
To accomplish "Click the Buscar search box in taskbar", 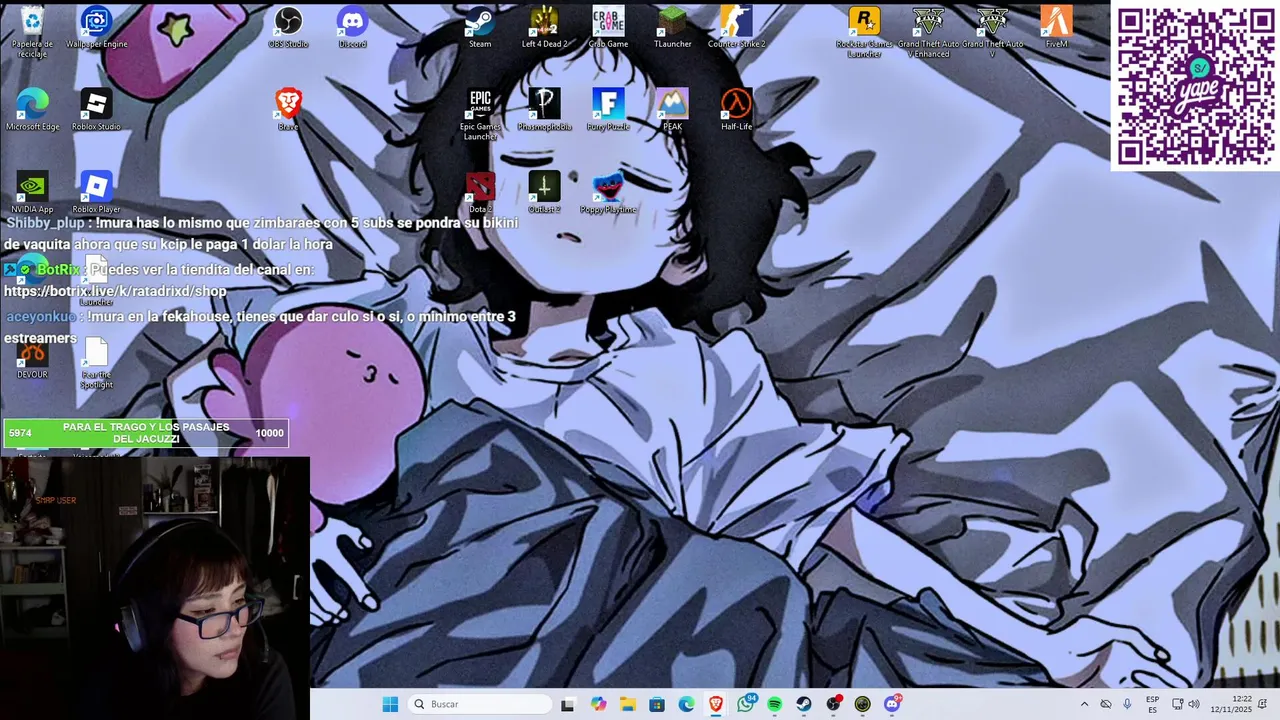I will coord(481,704).
